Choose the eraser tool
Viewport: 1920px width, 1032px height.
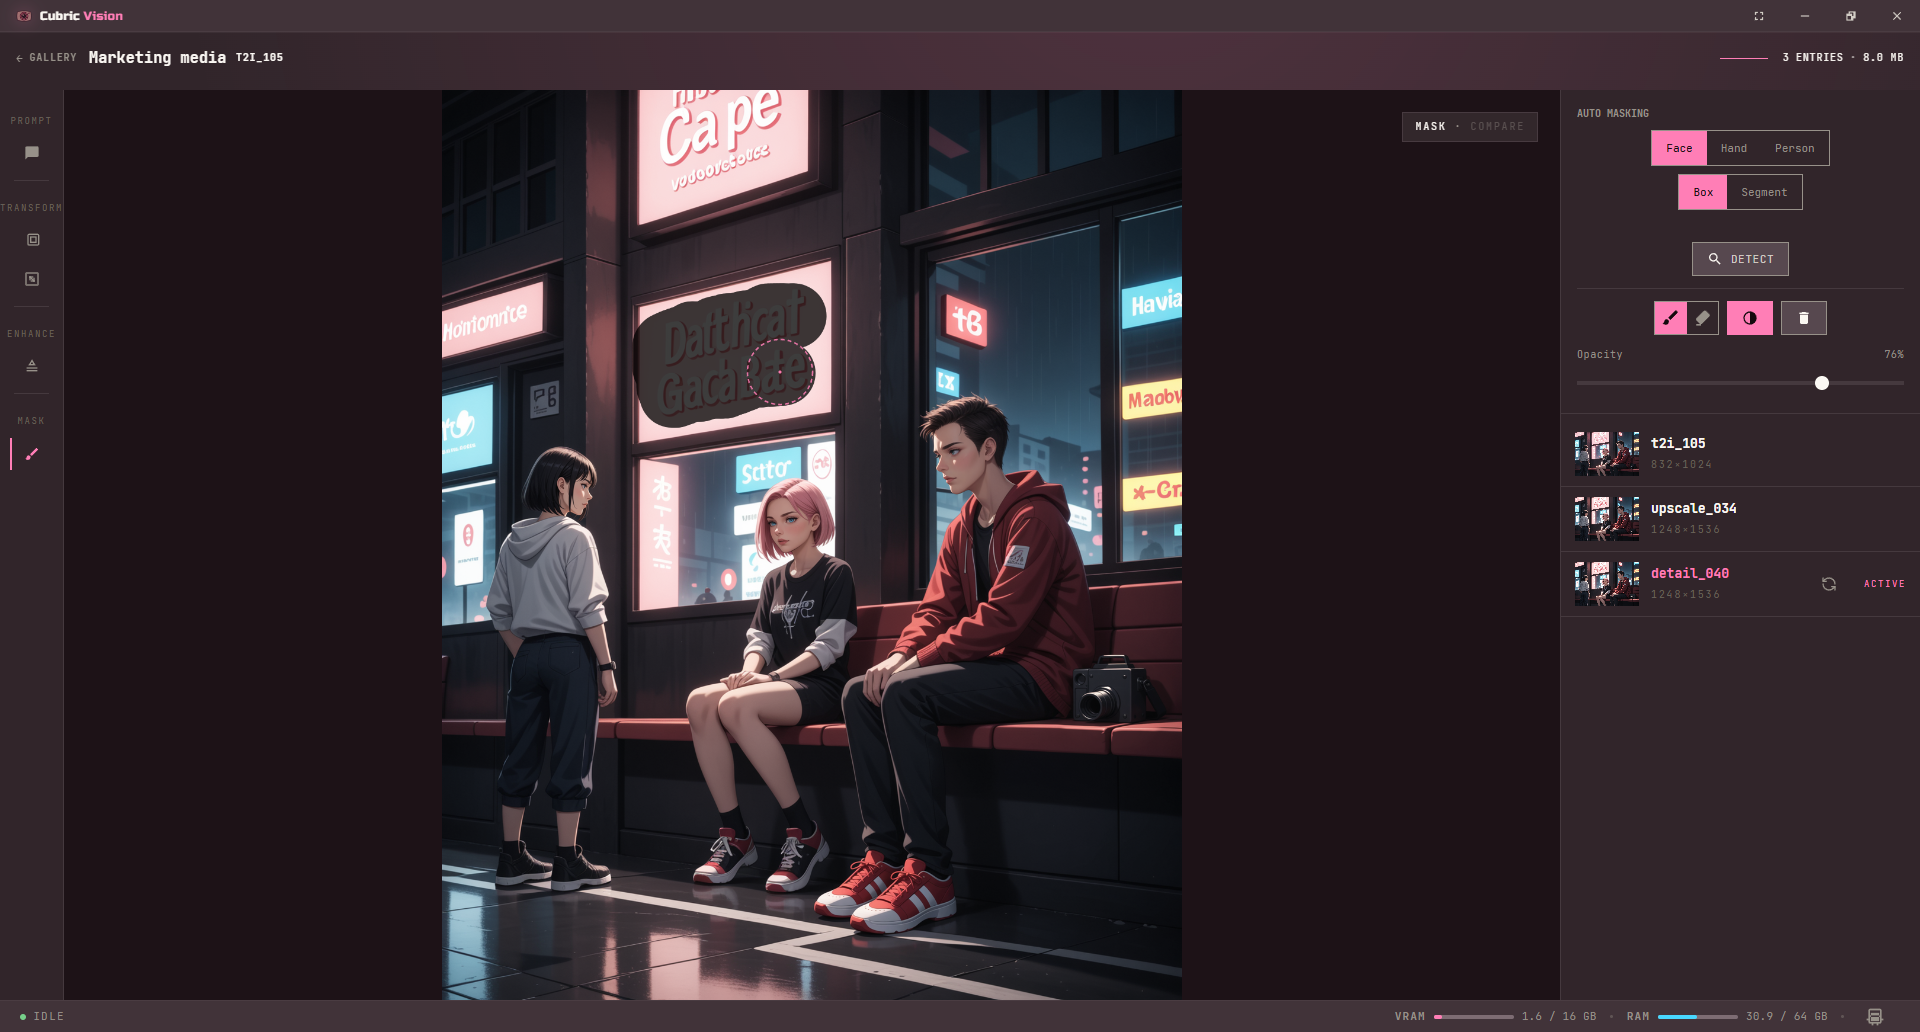(1703, 318)
